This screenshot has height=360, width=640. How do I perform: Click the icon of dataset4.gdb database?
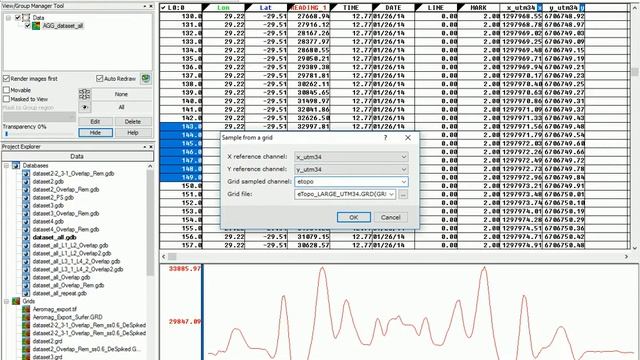click(x=26, y=221)
